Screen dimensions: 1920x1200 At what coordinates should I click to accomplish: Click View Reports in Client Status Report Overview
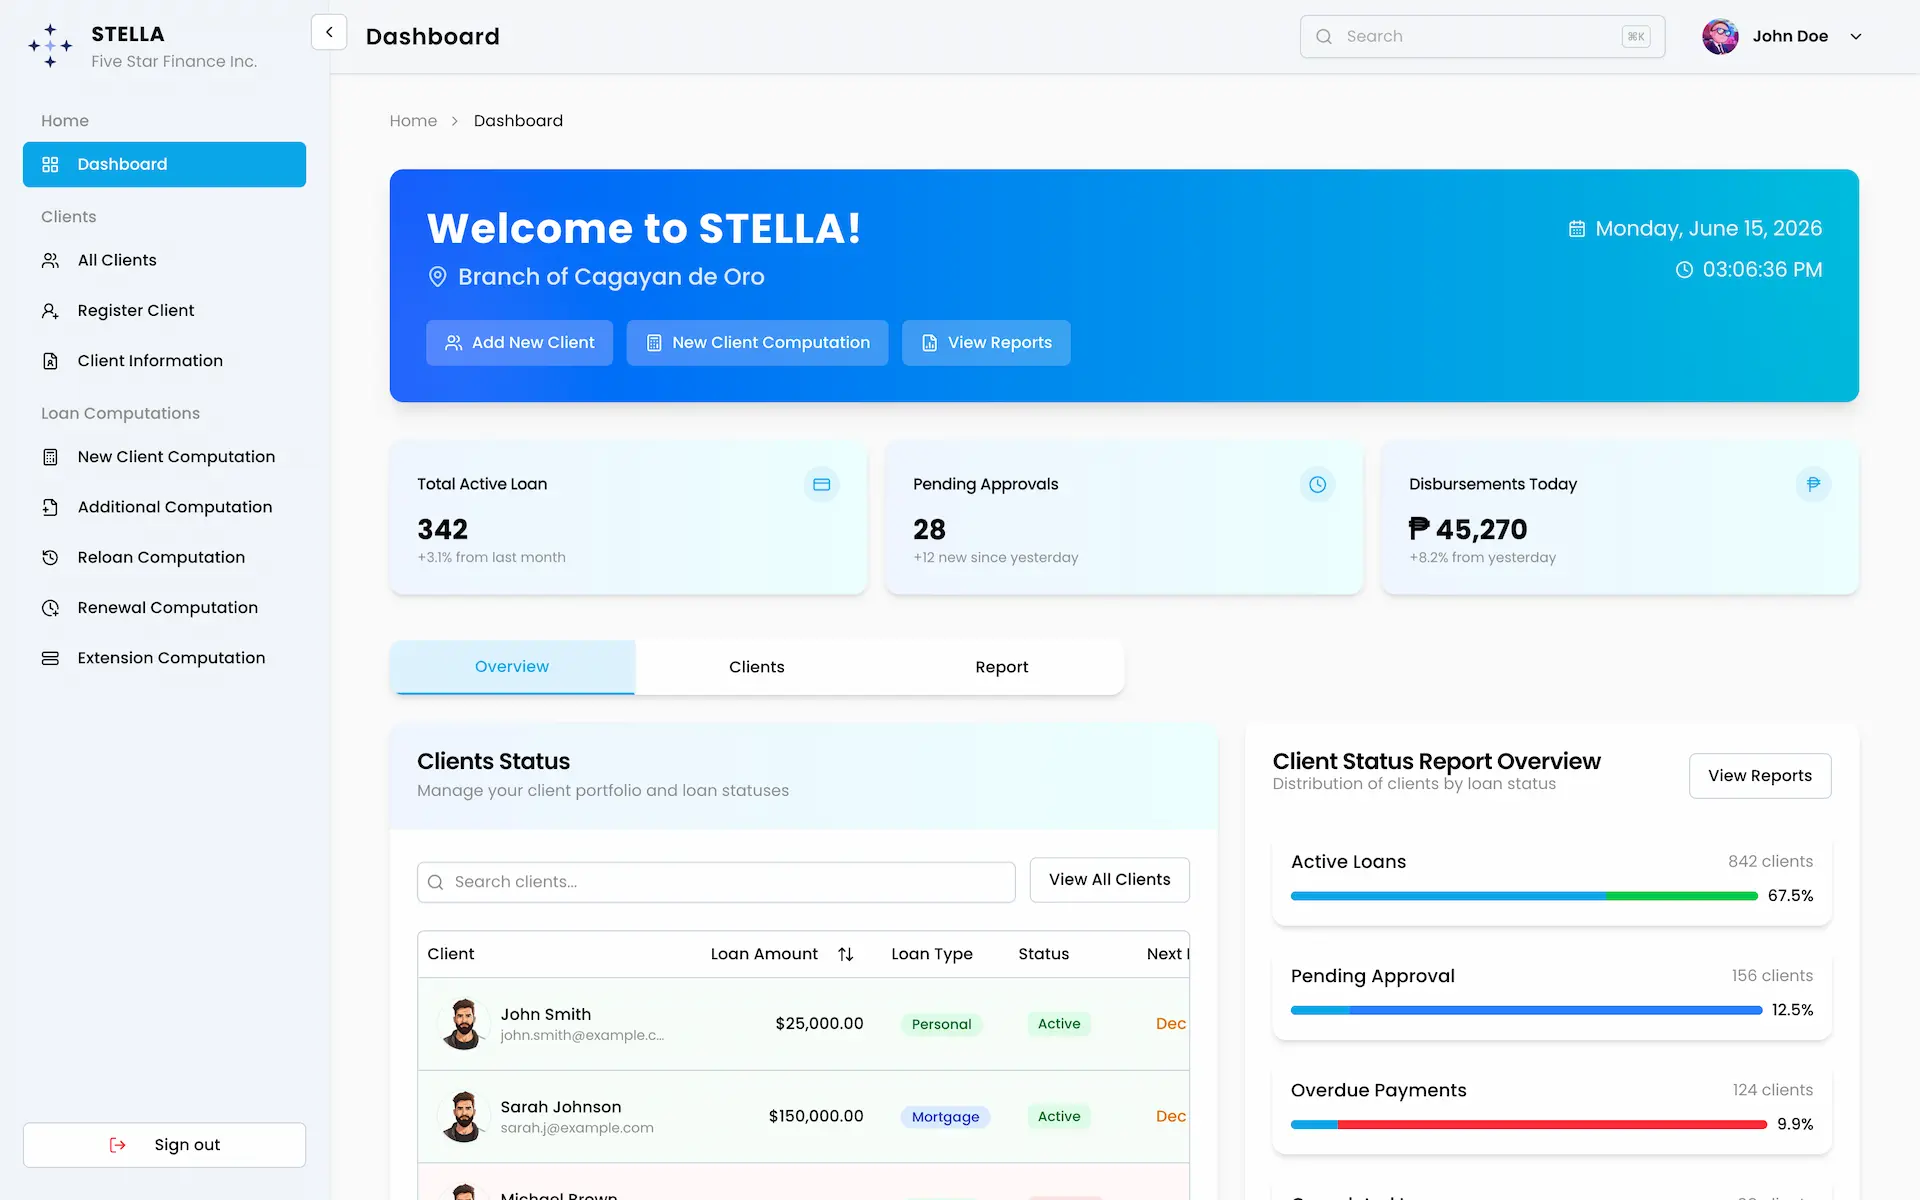click(1760, 776)
